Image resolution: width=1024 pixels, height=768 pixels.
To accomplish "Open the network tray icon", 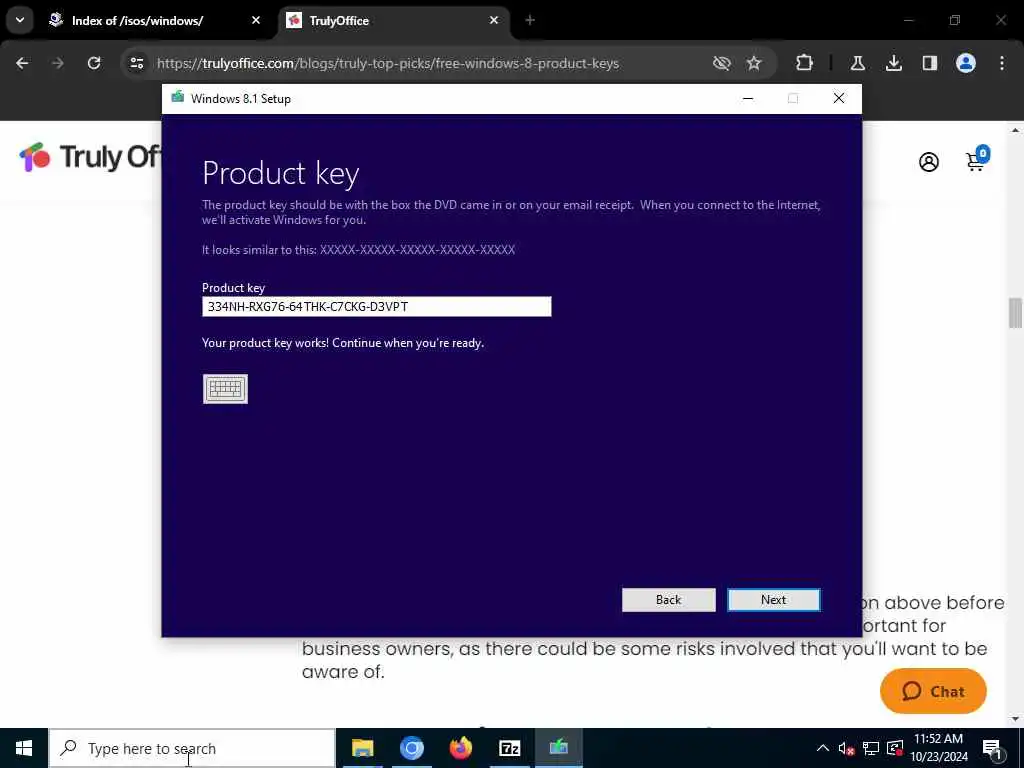I will tap(871, 749).
